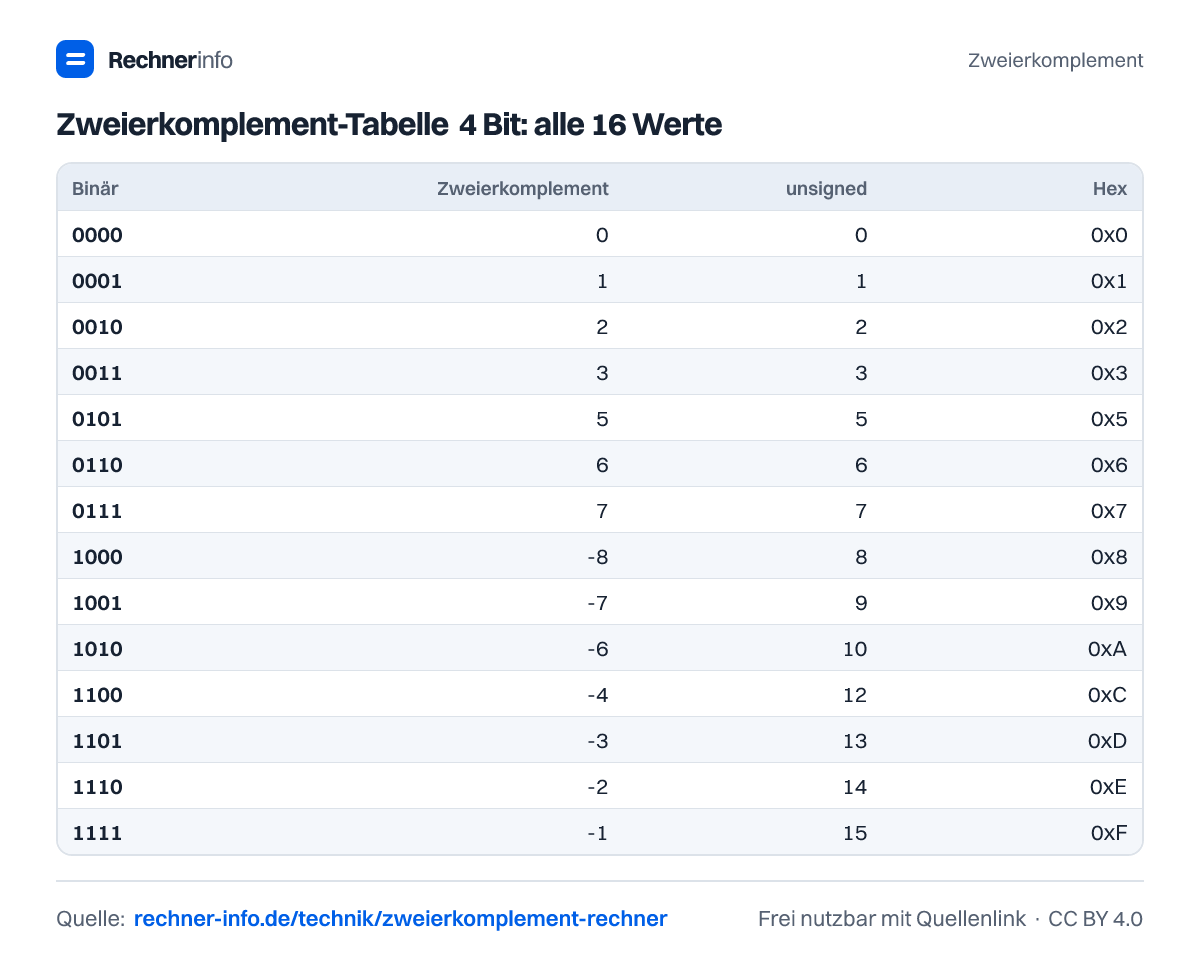This screenshot has width=1200, height=960.
Task: Click hex value 0xD
Action: pyautogui.click(x=1108, y=741)
